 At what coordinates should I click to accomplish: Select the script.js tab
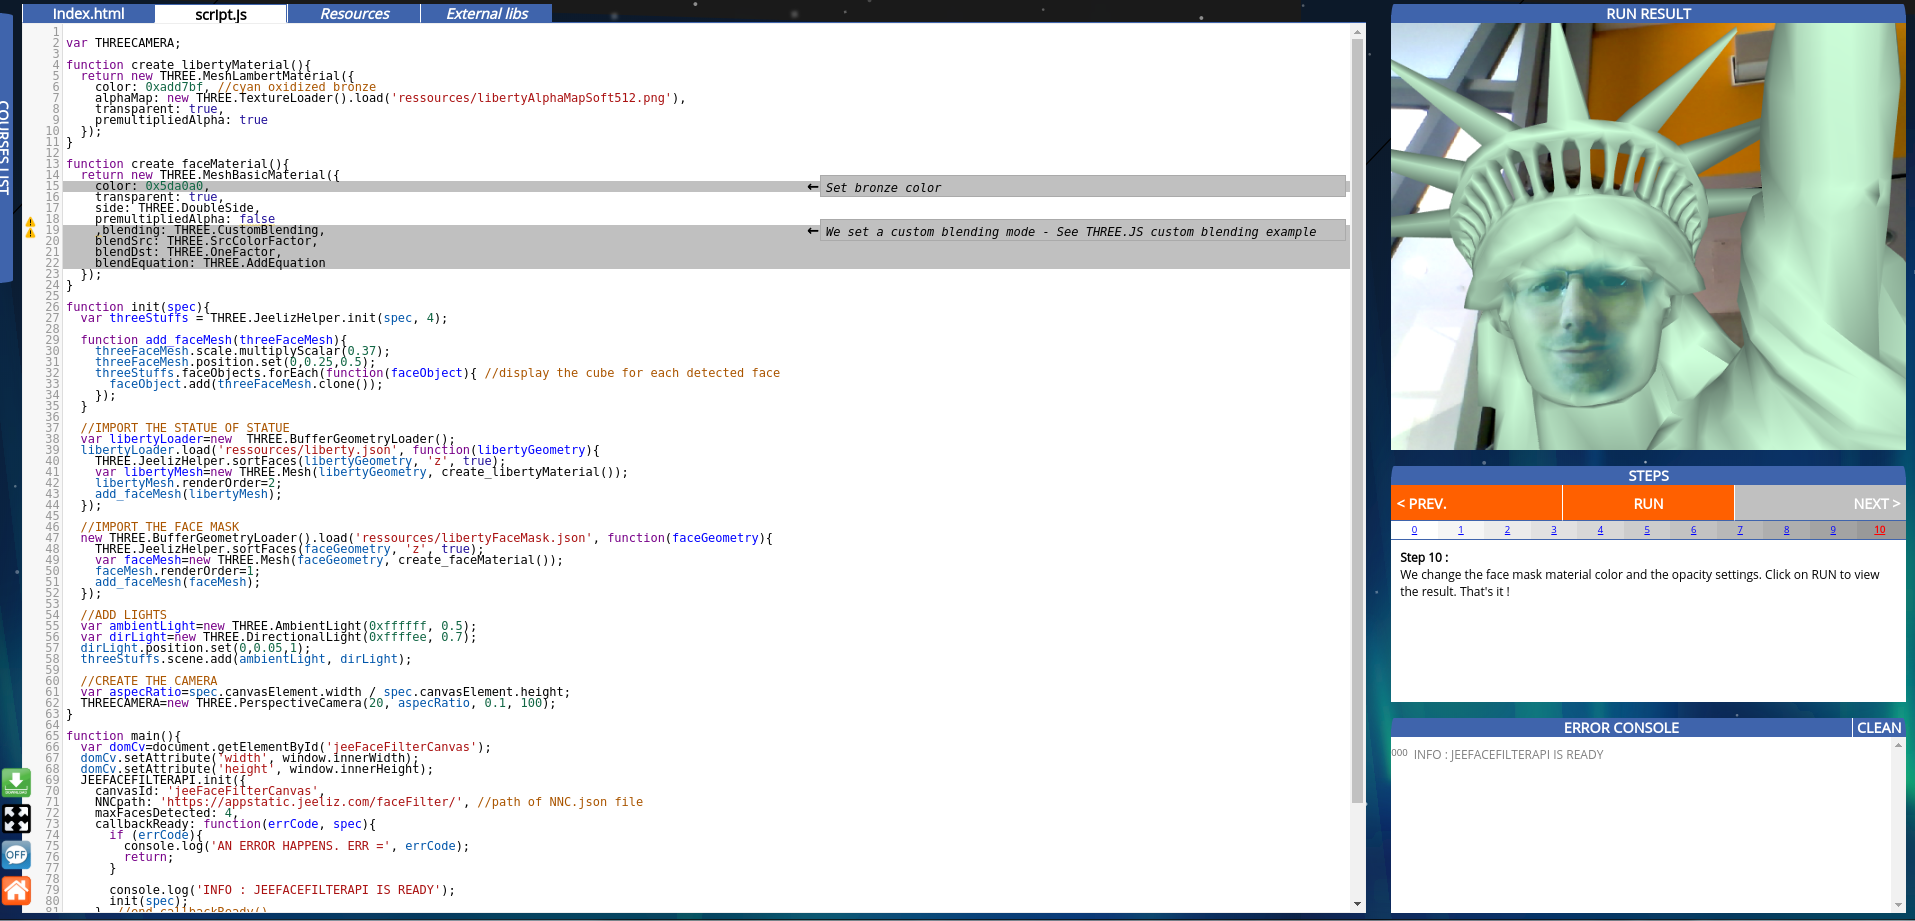tap(221, 14)
